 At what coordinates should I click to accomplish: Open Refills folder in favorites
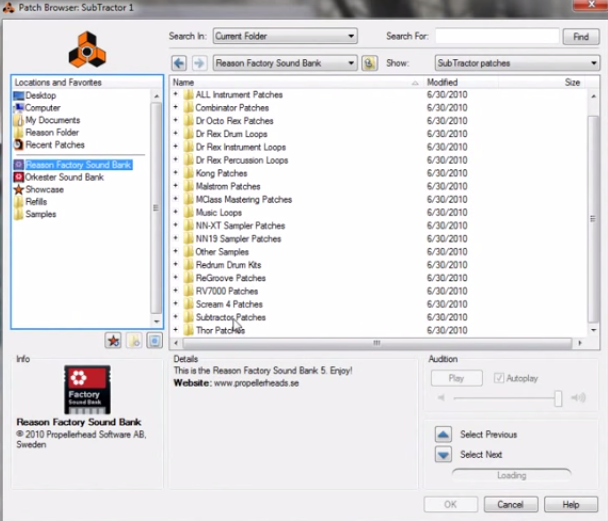[x=36, y=202]
